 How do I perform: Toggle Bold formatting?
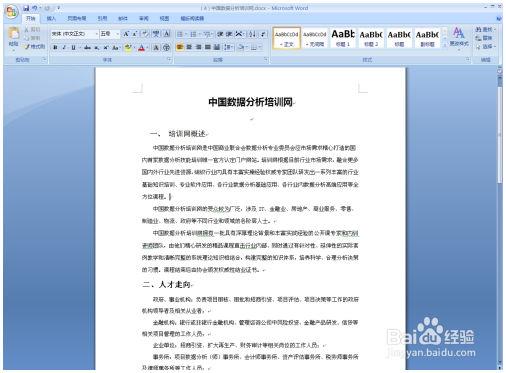(x=55, y=48)
